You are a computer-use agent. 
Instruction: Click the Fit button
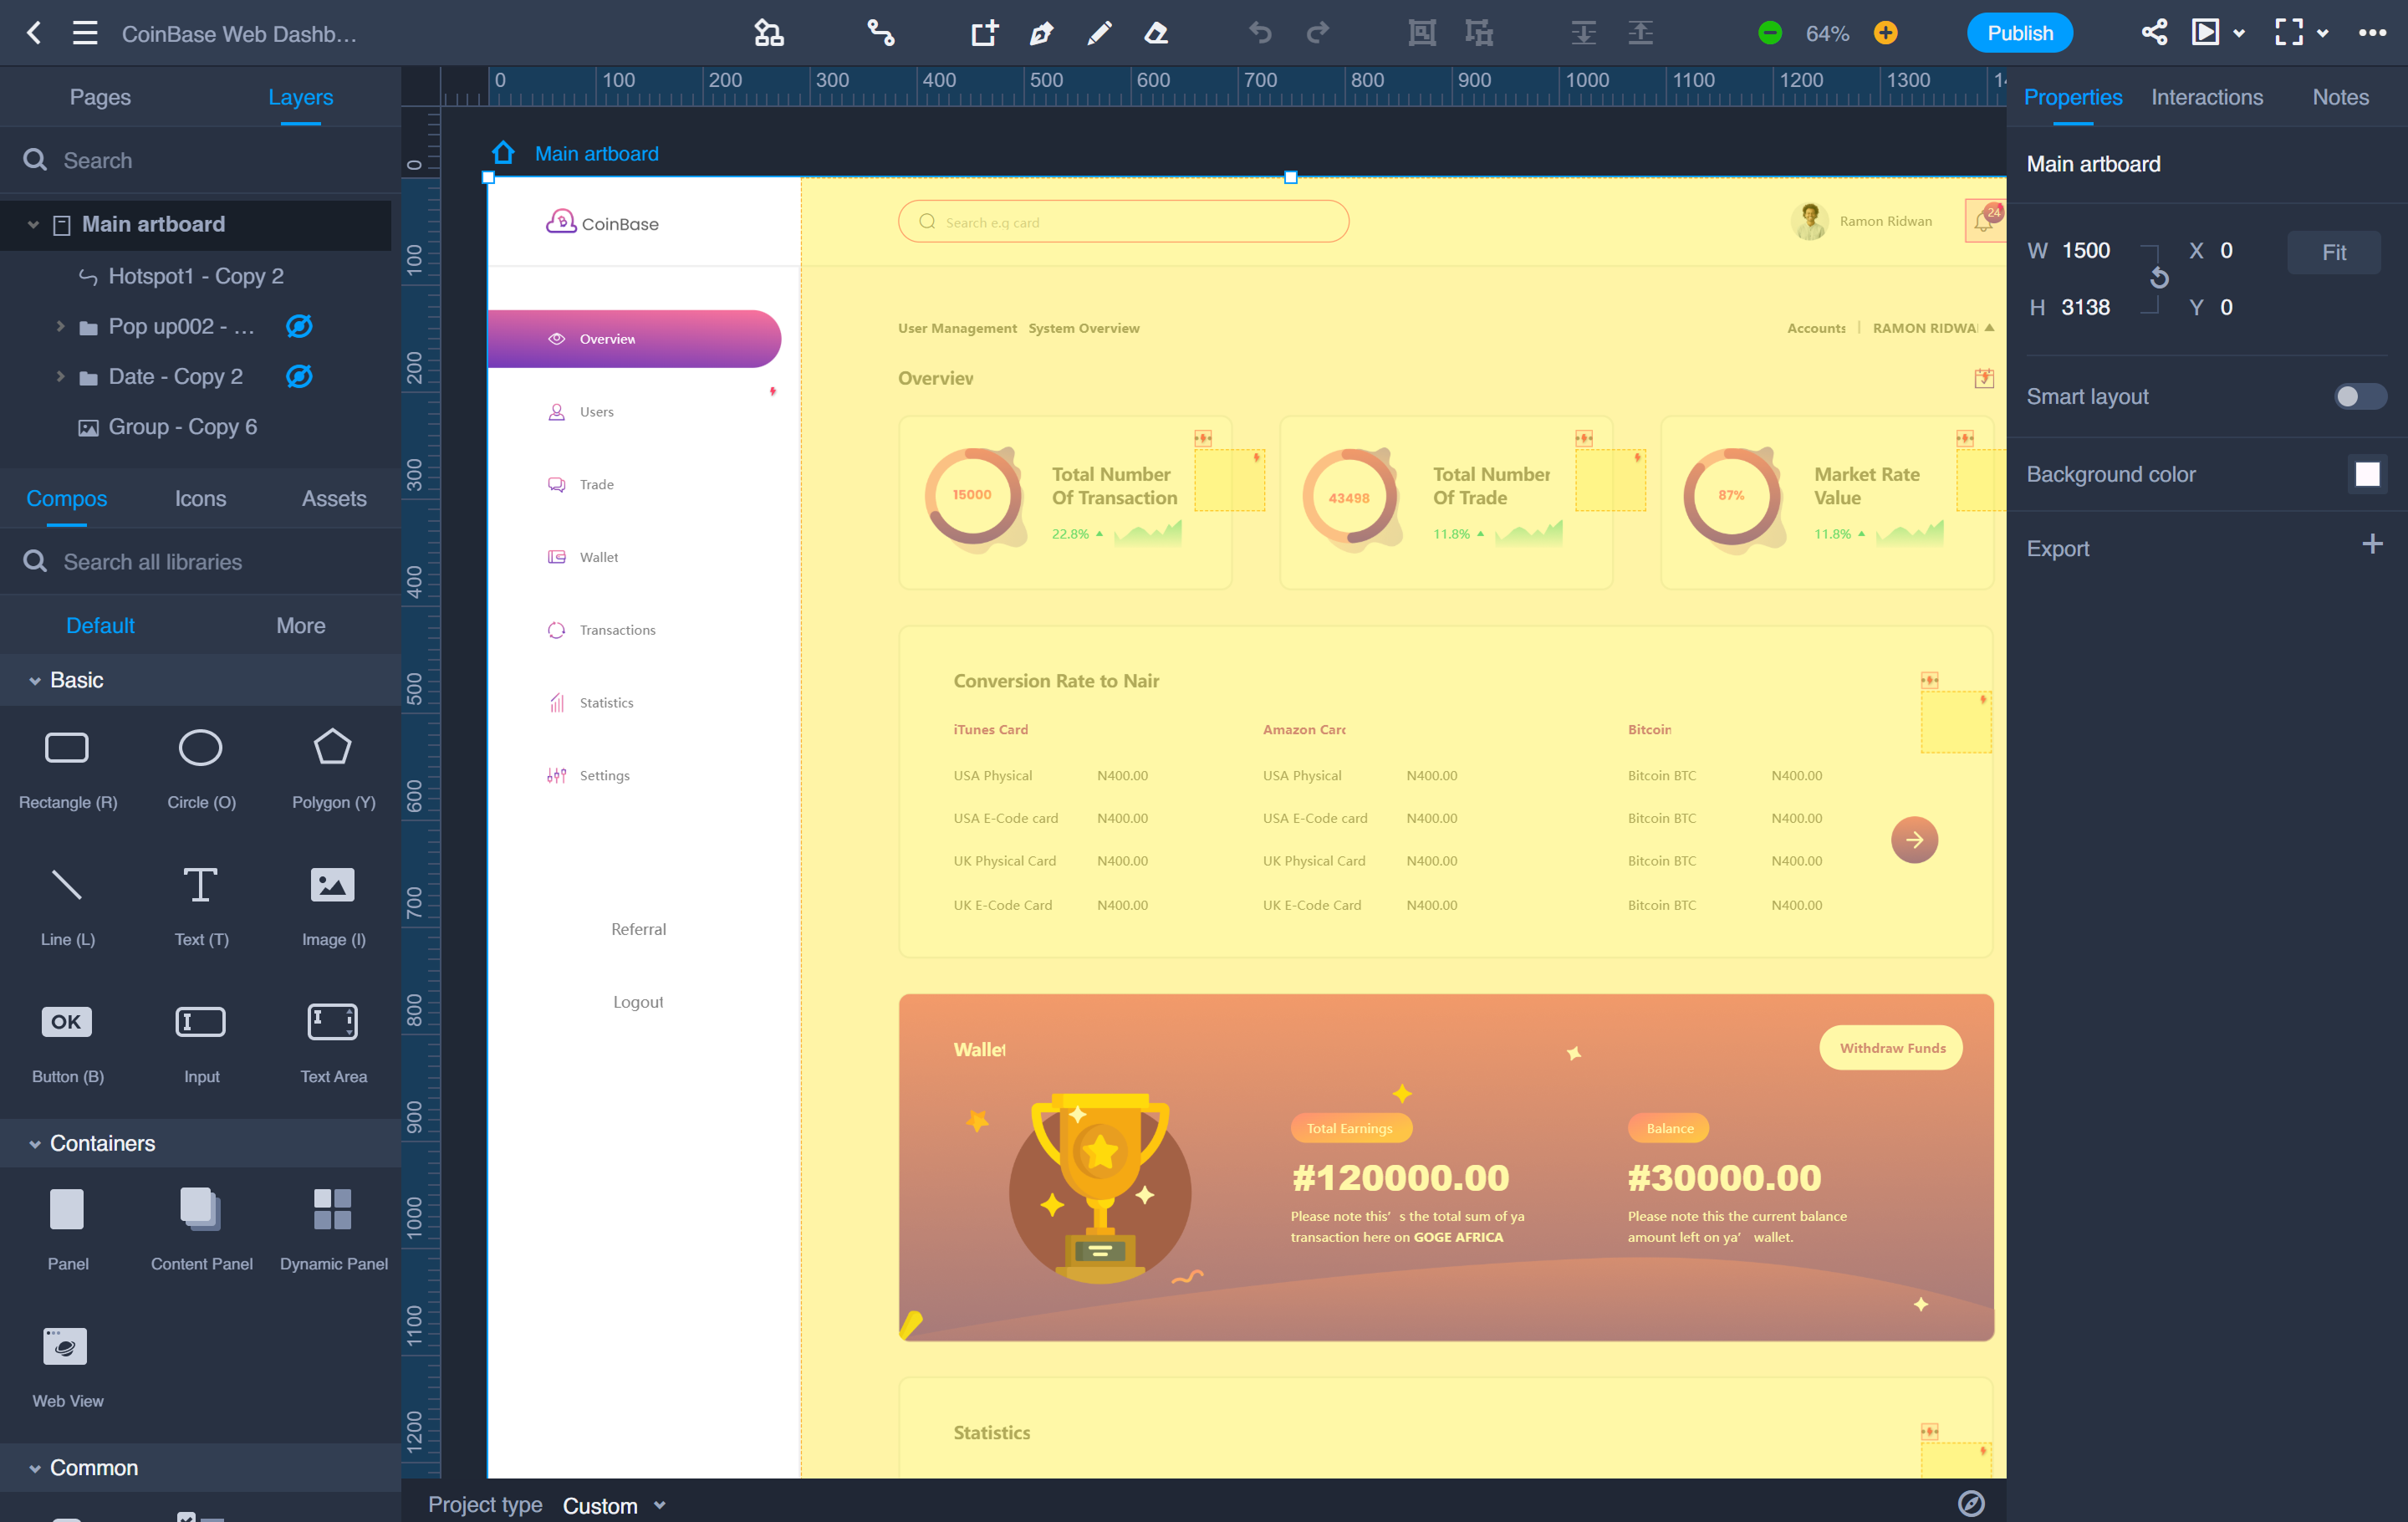coord(2333,252)
